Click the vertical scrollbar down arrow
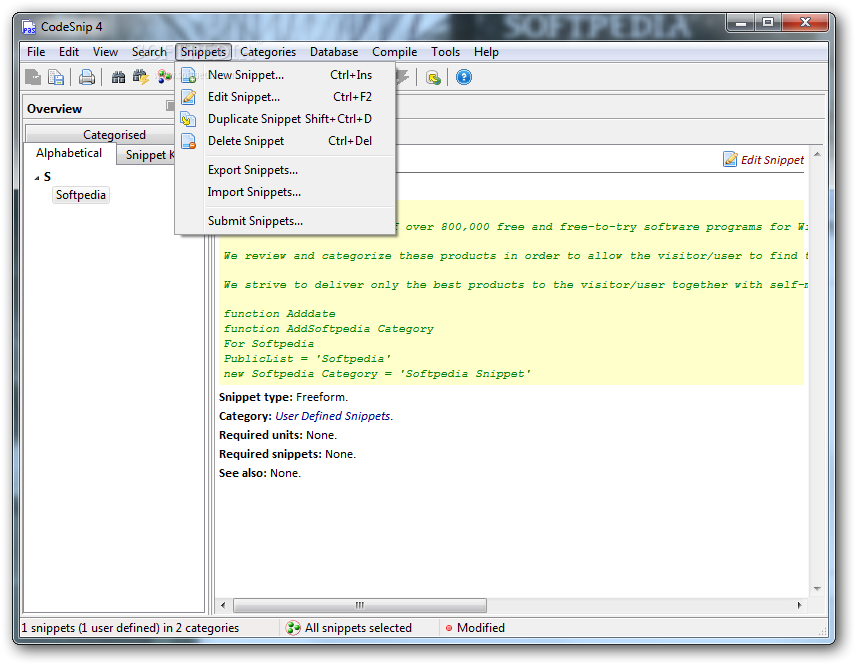Screen dimensions: 856x665 [x=817, y=589]
